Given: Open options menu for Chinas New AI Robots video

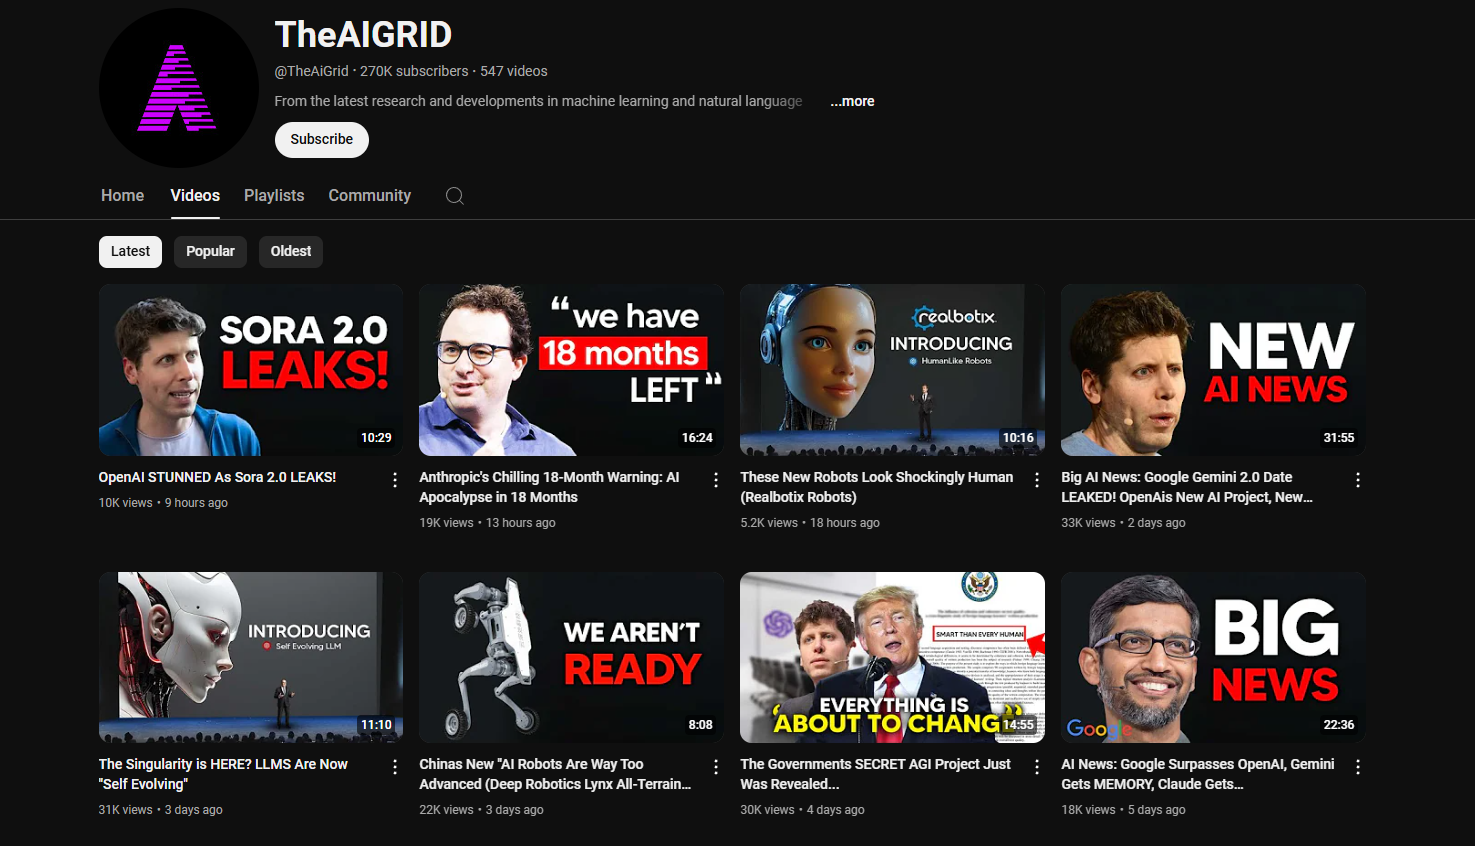Looking at the screenshot, I should [x=716, y=767].
